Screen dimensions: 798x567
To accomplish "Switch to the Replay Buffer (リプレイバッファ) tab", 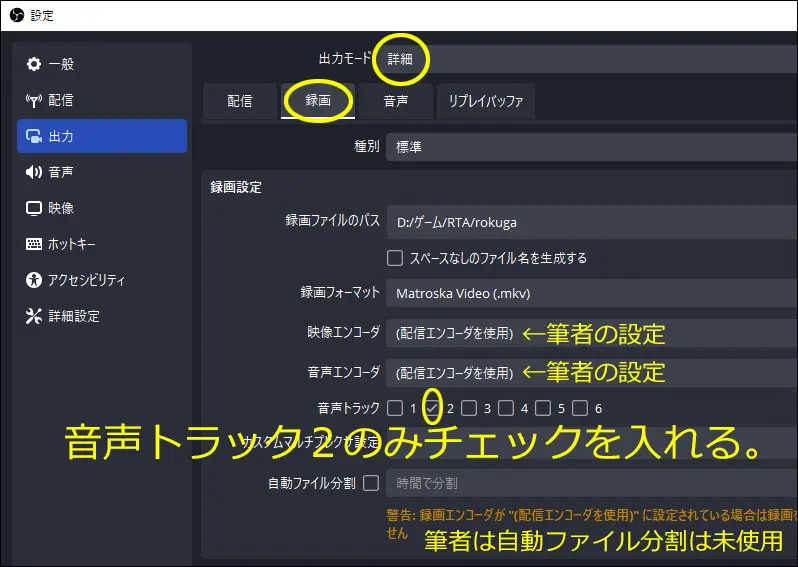I will (x=485, y=101).
